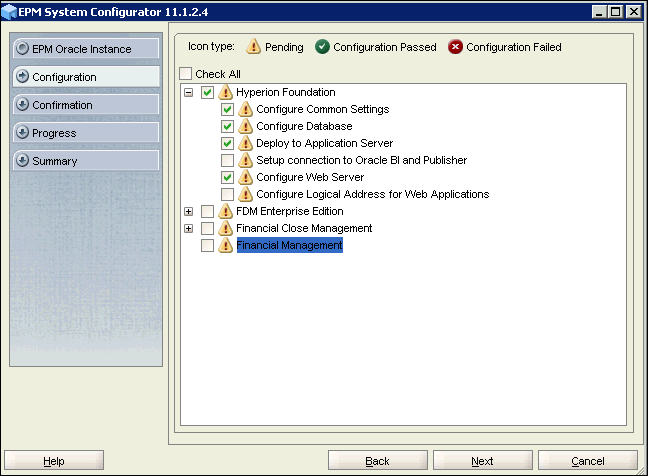Click the Confirmation step arrow icon
The width and height of the screenshot is (648, 476).
click(22, 105)
